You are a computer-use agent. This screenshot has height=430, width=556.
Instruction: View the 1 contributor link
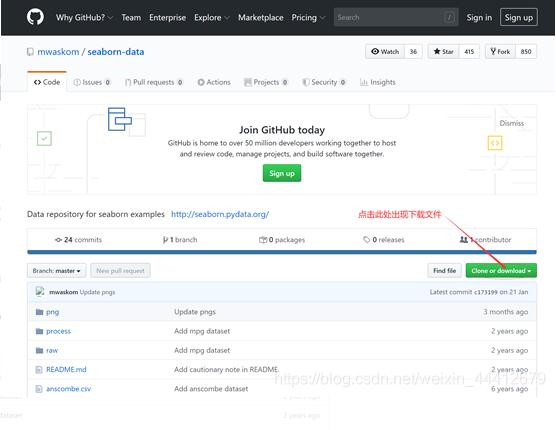485,240
